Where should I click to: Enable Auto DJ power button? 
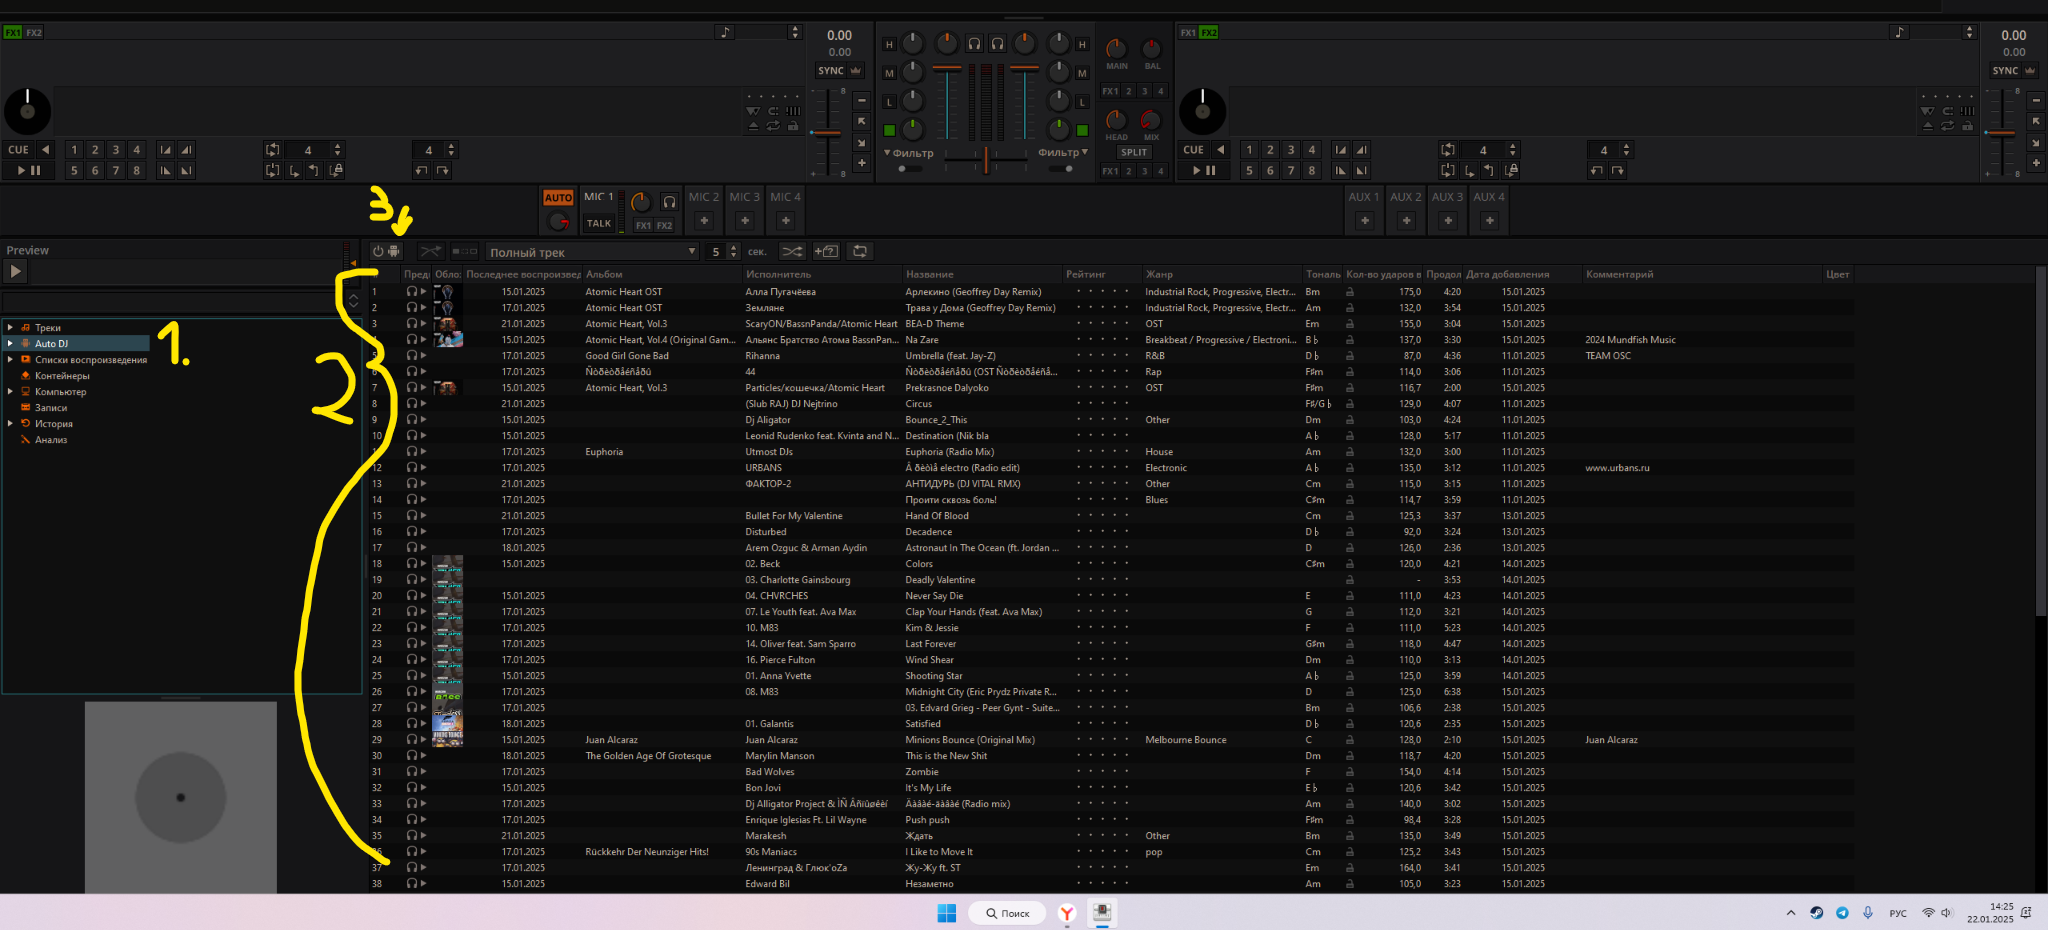point(386,251)
